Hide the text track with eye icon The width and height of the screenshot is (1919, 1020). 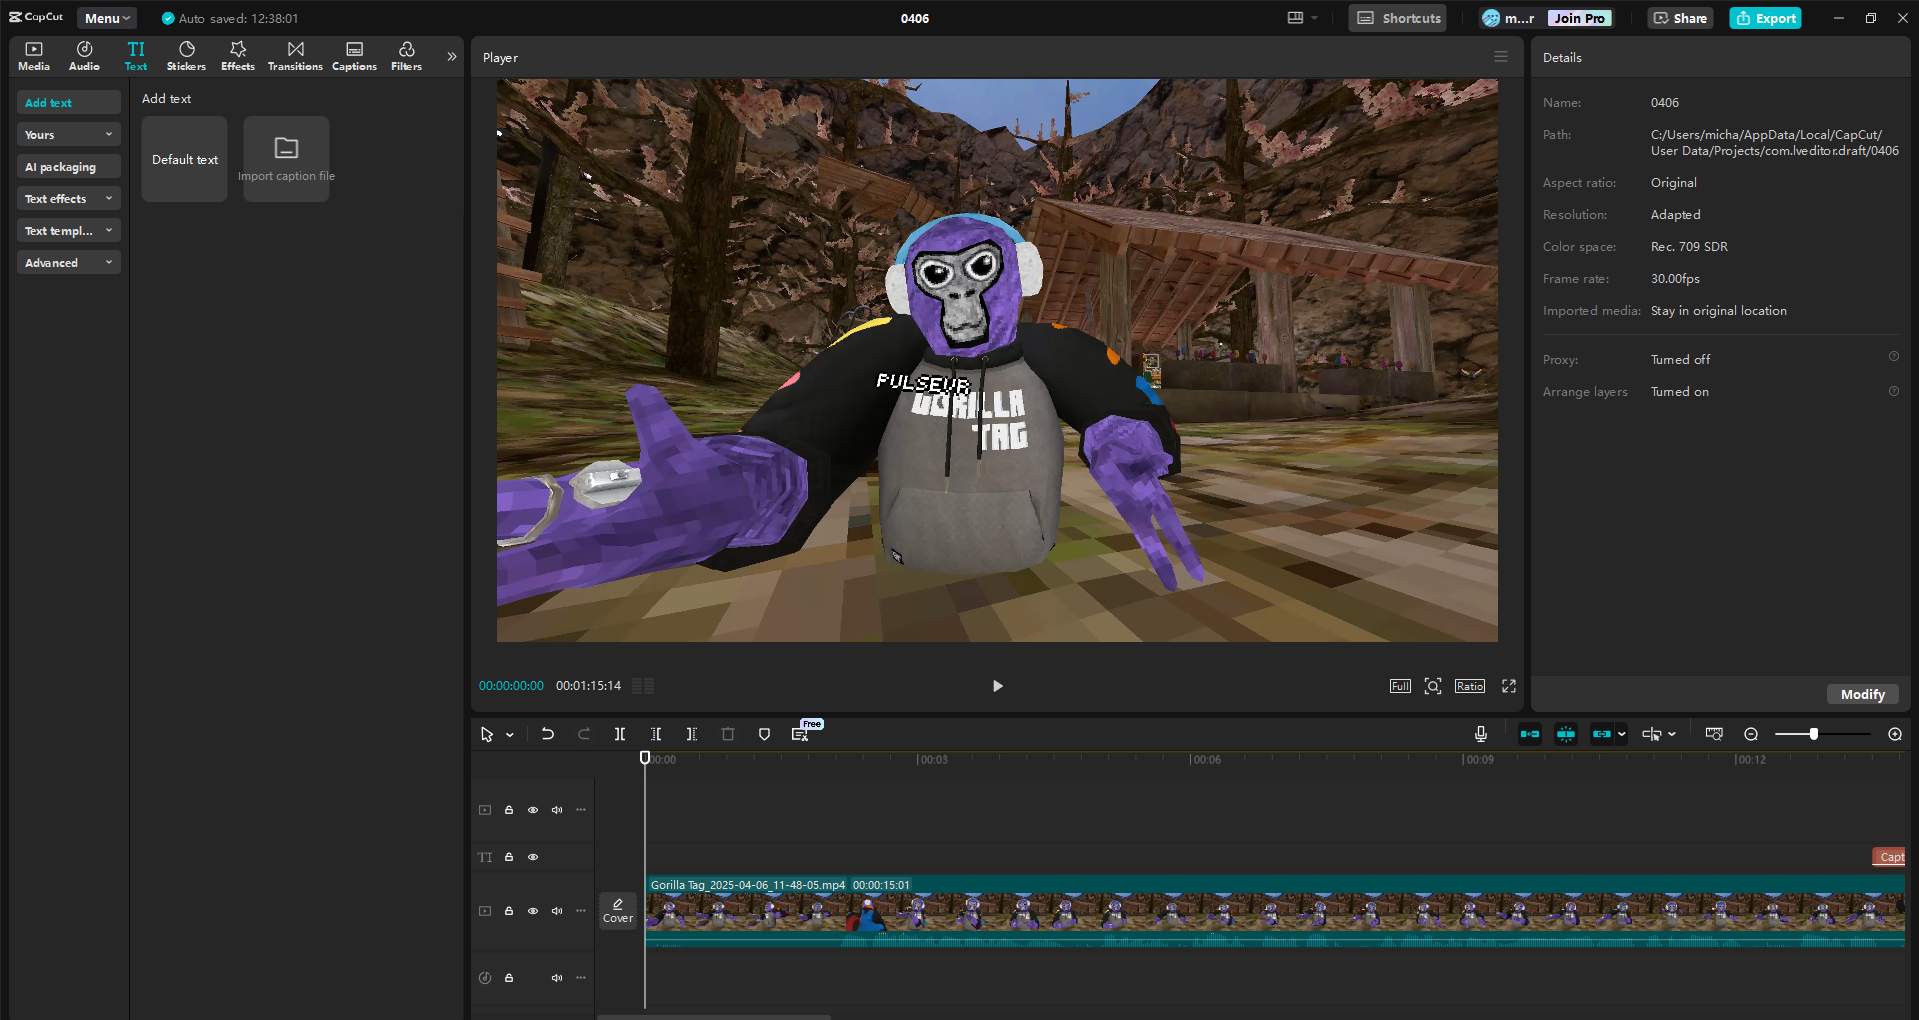click(533, 857)
